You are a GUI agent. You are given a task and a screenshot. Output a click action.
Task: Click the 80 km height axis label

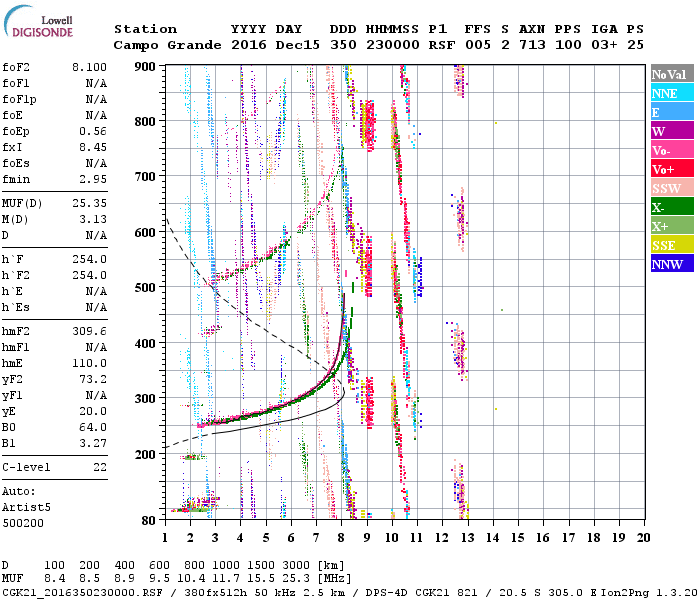pos(149,520)
